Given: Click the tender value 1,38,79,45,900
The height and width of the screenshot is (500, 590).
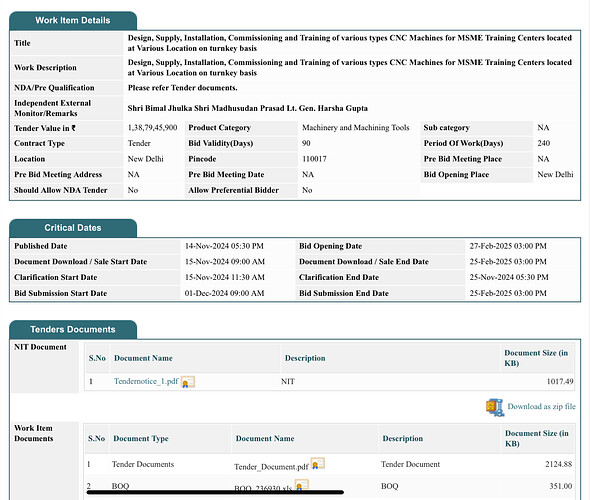Looking at the screenshot, I should pyautogui.click(x=152, y=128).
